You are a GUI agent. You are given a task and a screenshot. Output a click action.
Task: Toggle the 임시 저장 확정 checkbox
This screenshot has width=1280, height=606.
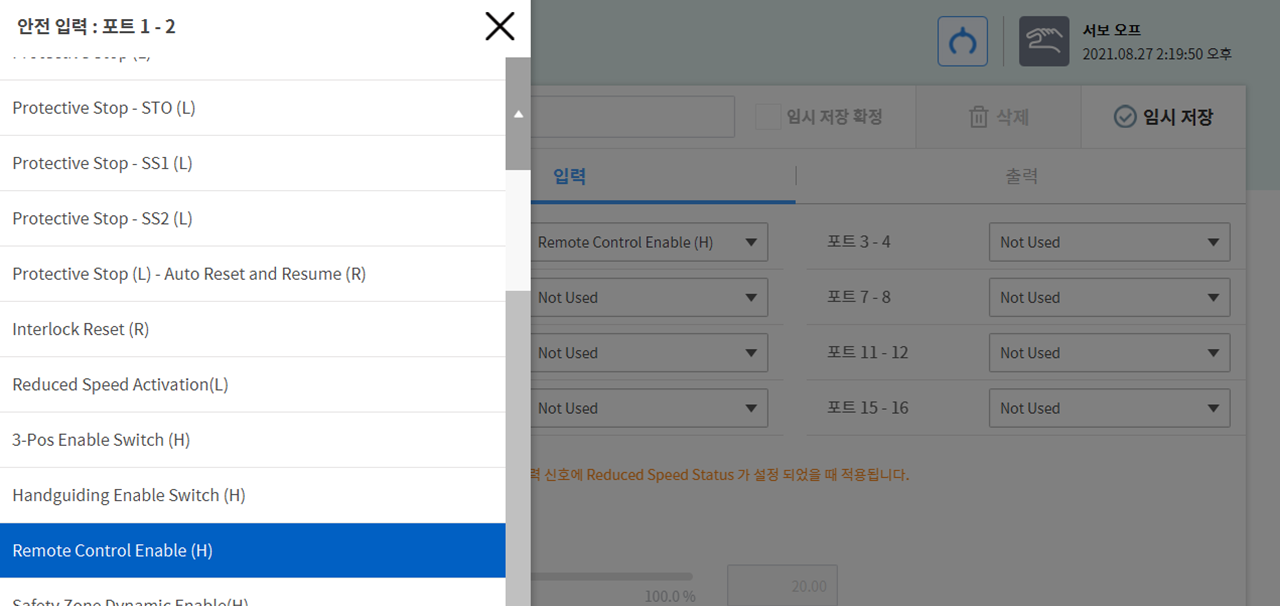(768, 117)
